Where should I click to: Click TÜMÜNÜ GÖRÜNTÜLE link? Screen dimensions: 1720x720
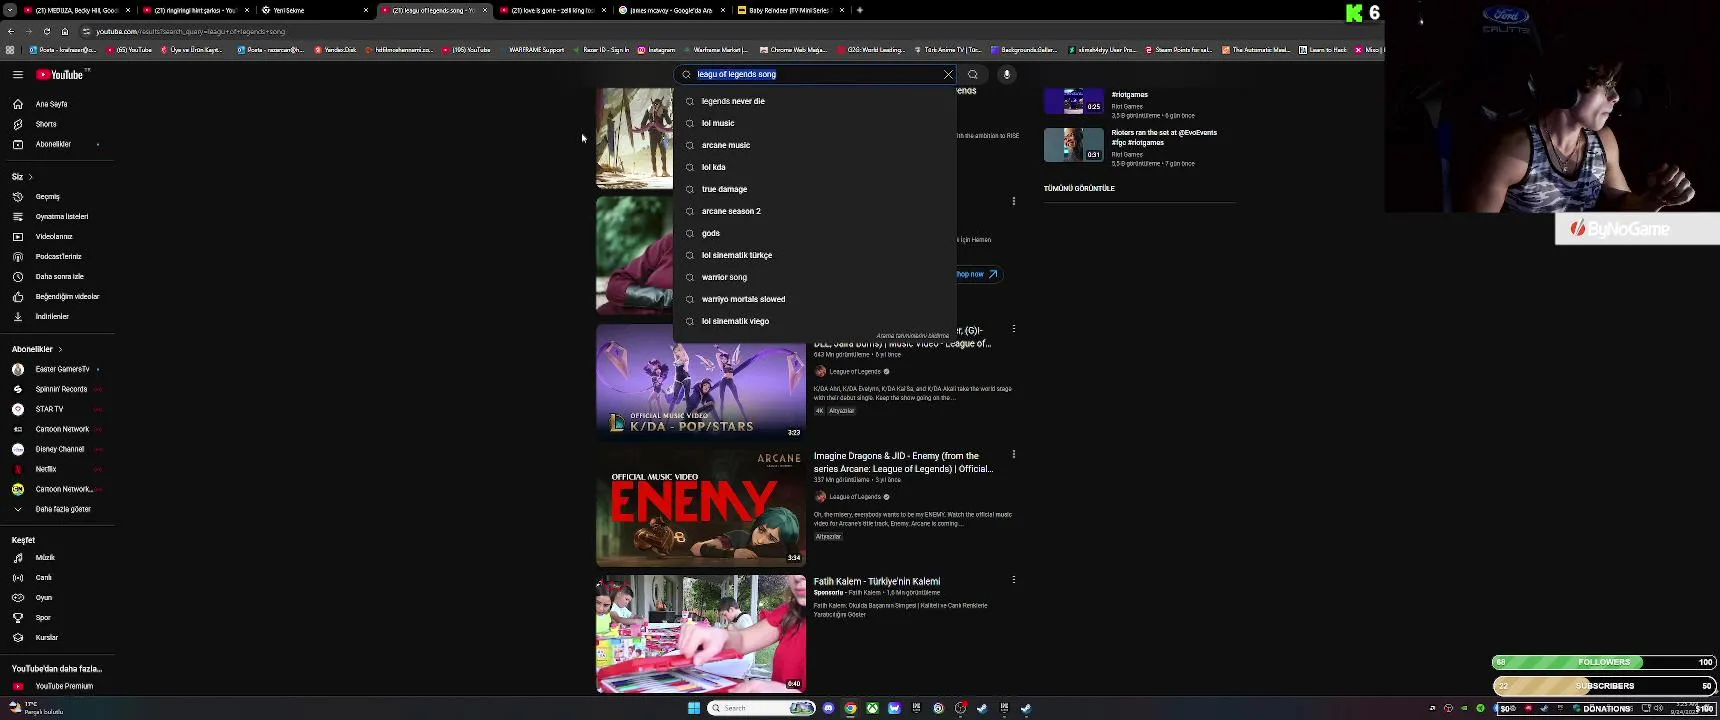[1079, 188]
